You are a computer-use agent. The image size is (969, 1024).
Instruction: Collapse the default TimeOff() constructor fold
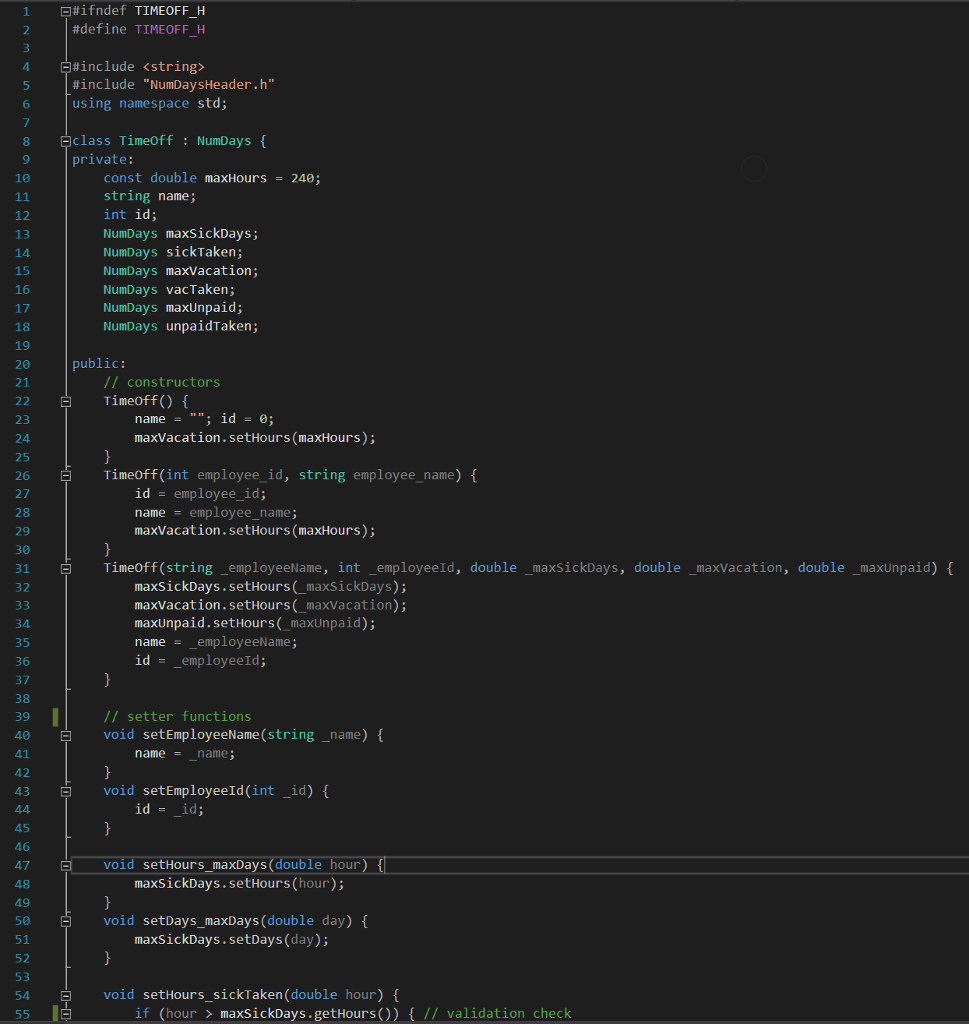tap(66, 402)
